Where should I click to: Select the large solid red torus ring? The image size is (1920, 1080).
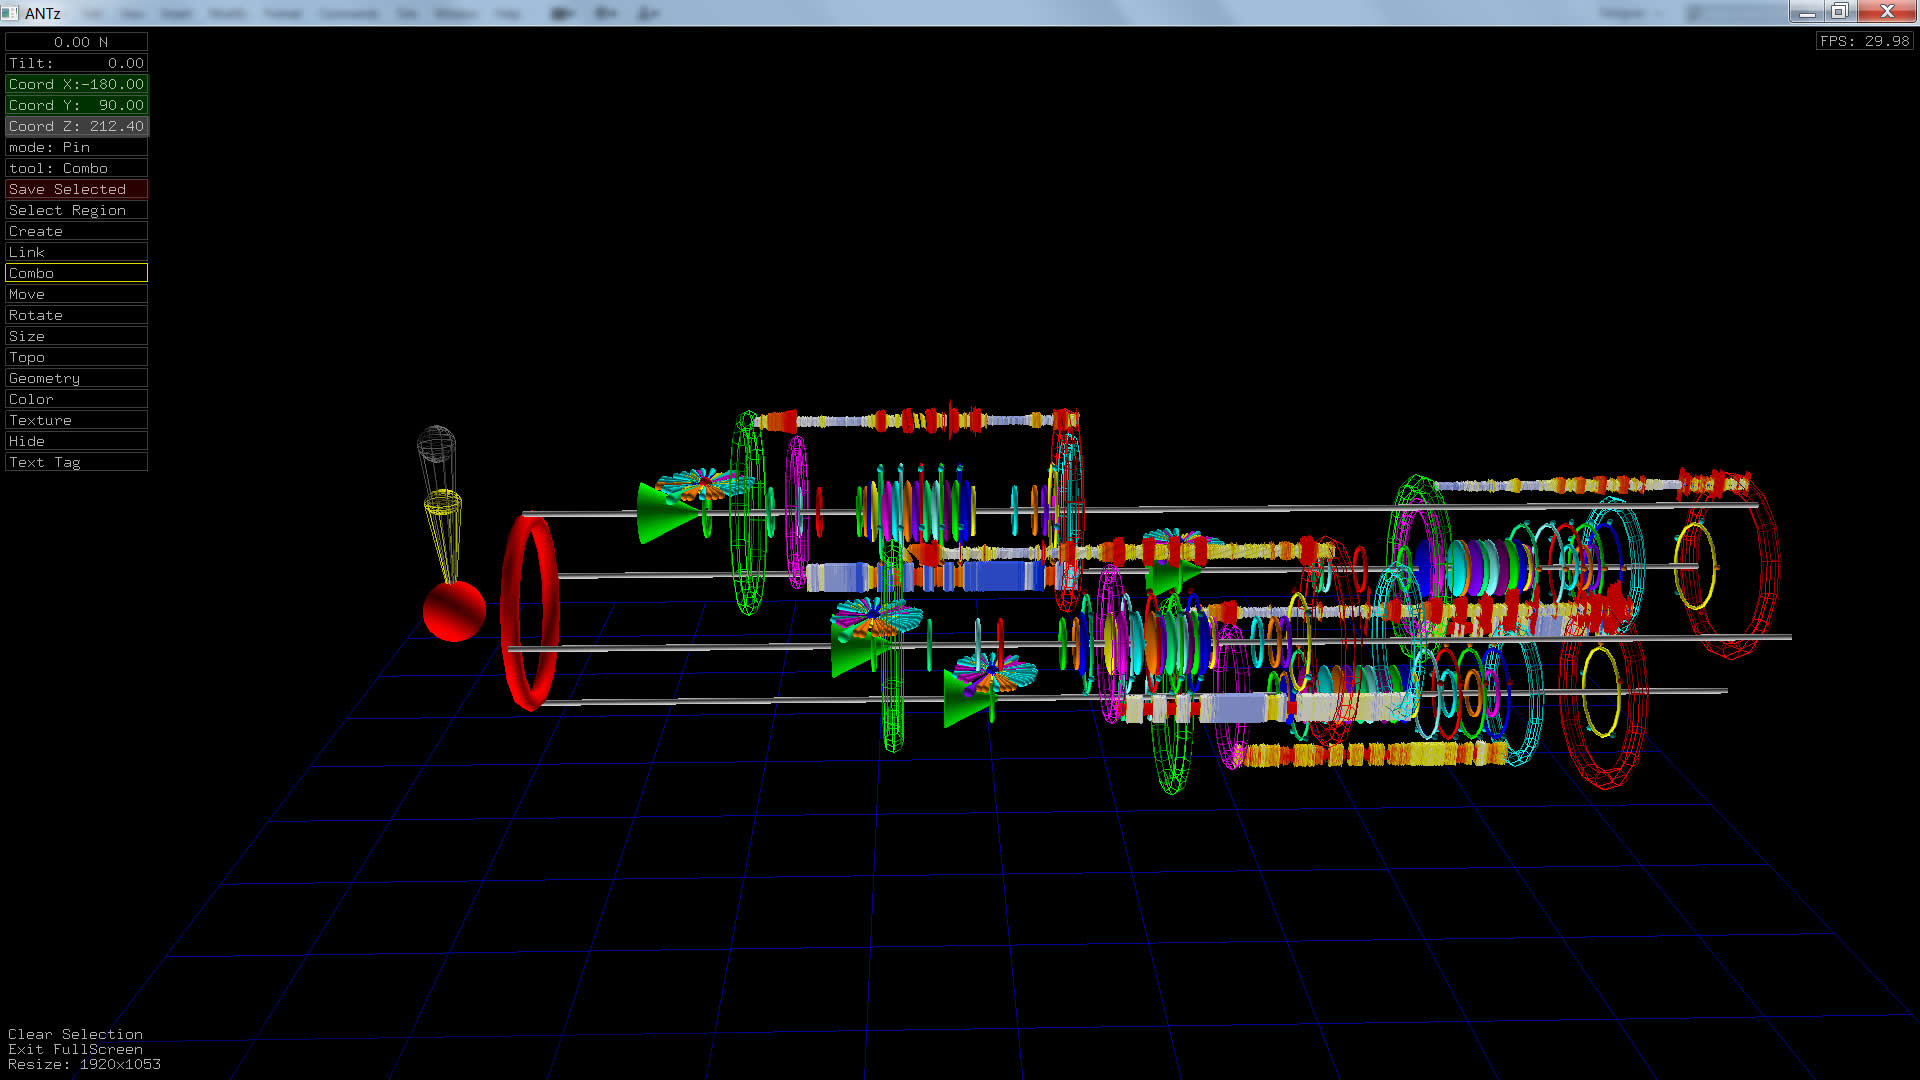click(510, 612)
